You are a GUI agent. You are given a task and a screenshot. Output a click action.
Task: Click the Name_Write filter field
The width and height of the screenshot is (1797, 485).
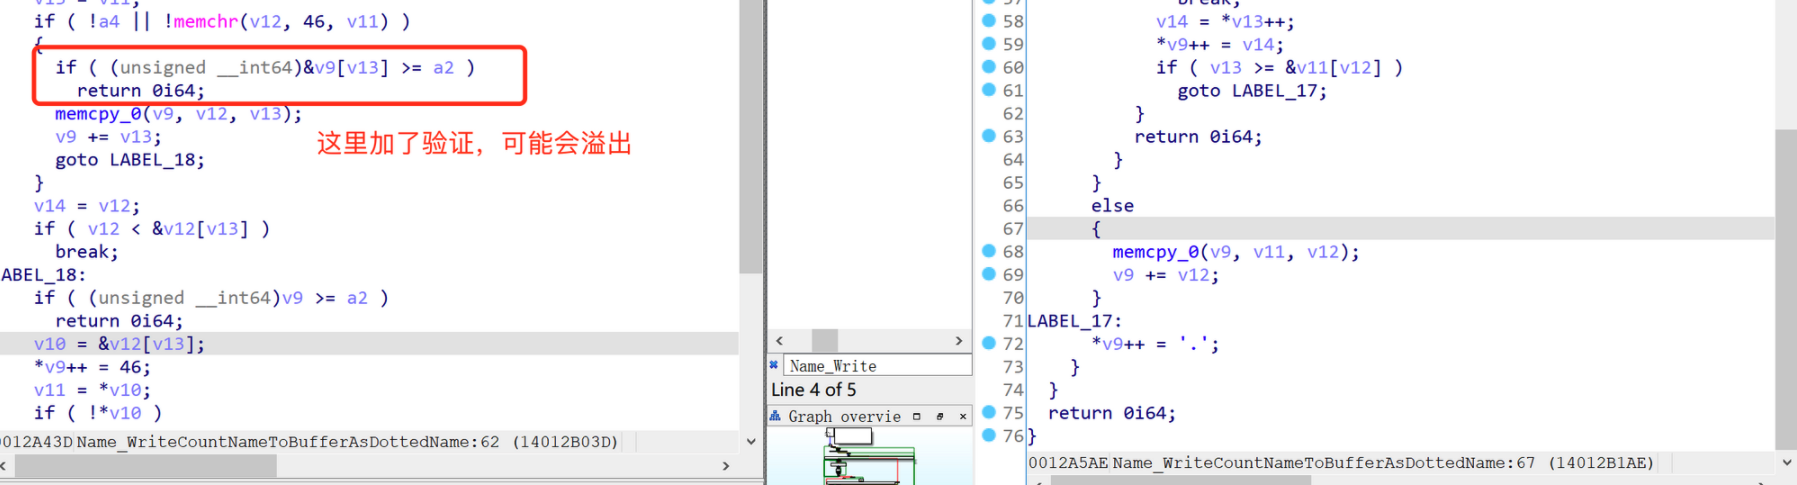click(877, 366)
